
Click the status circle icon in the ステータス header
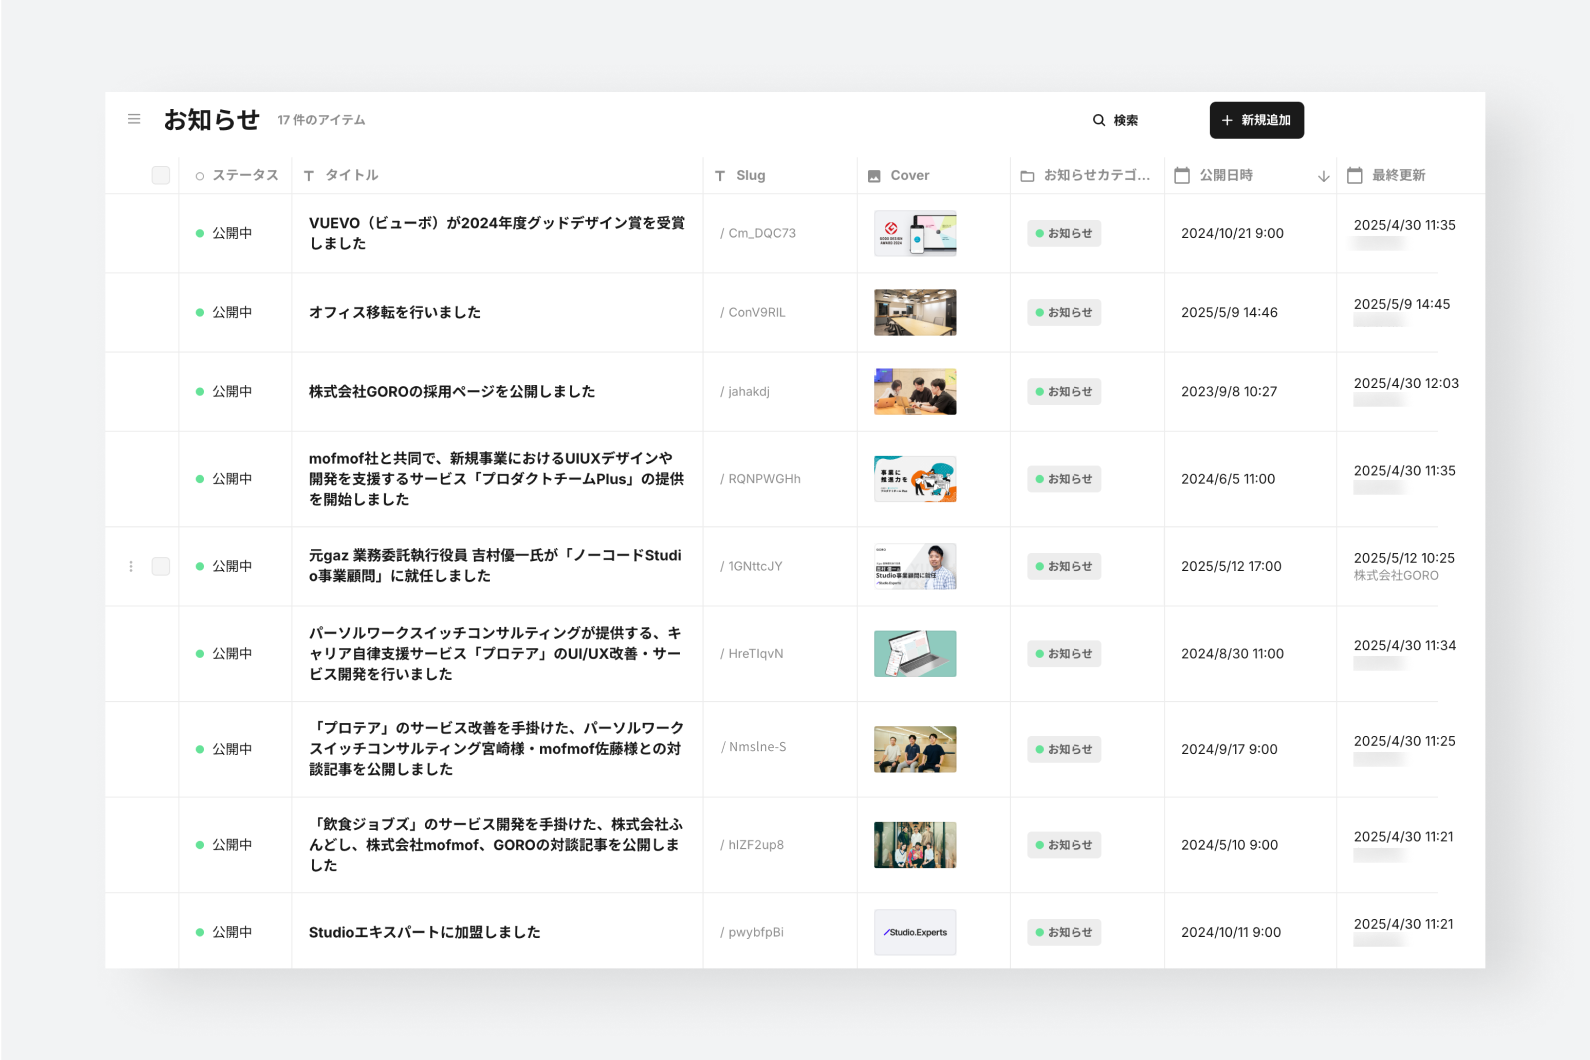(200, 176)
